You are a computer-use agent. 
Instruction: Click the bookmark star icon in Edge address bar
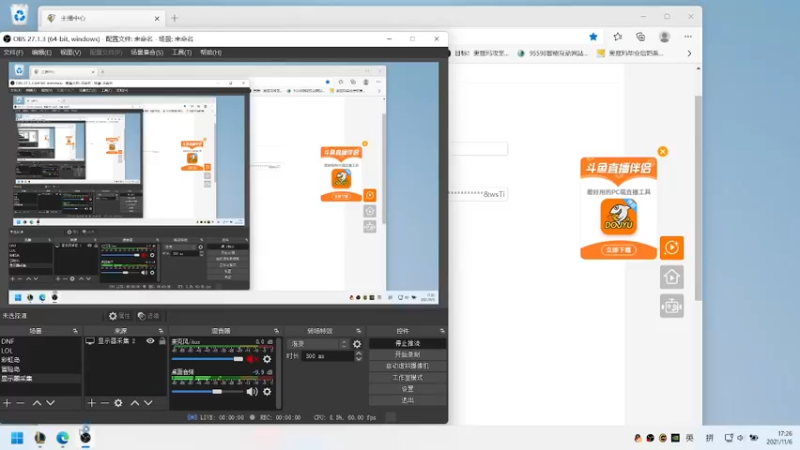(x=593, y=37)
